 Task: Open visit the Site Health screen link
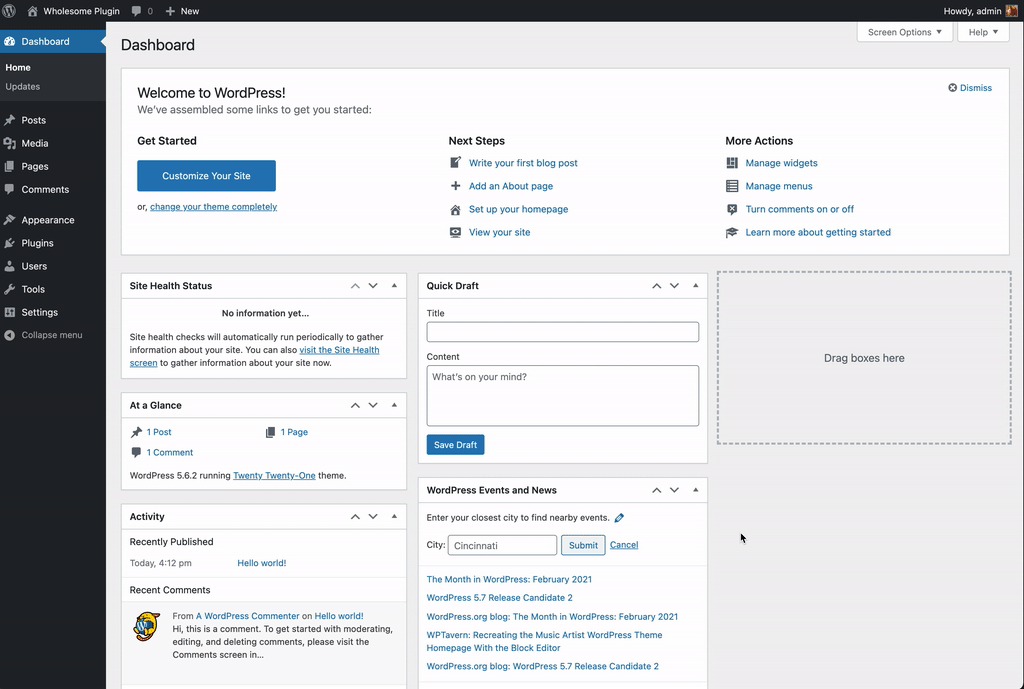click(x=255, y=356)
